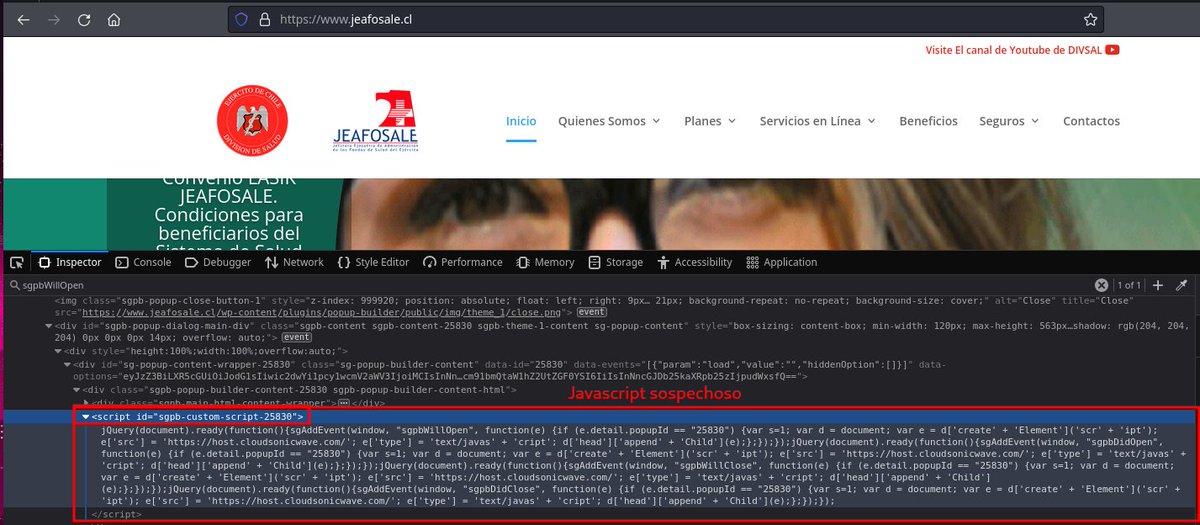
Task: Select the script id sgpb-custom-script-25830 line
Action: [x=198, y=416]
